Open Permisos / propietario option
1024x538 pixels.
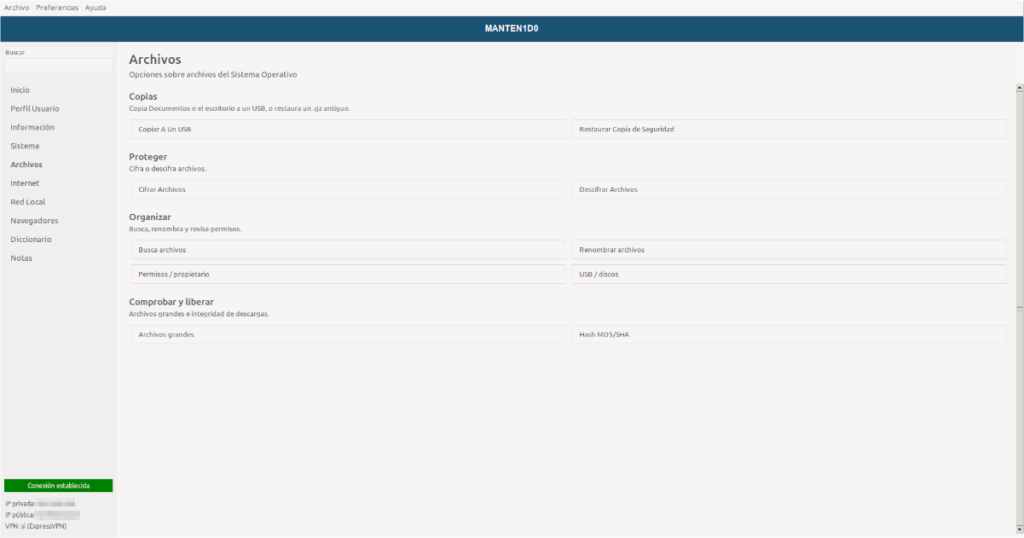[x=348, y=274]
